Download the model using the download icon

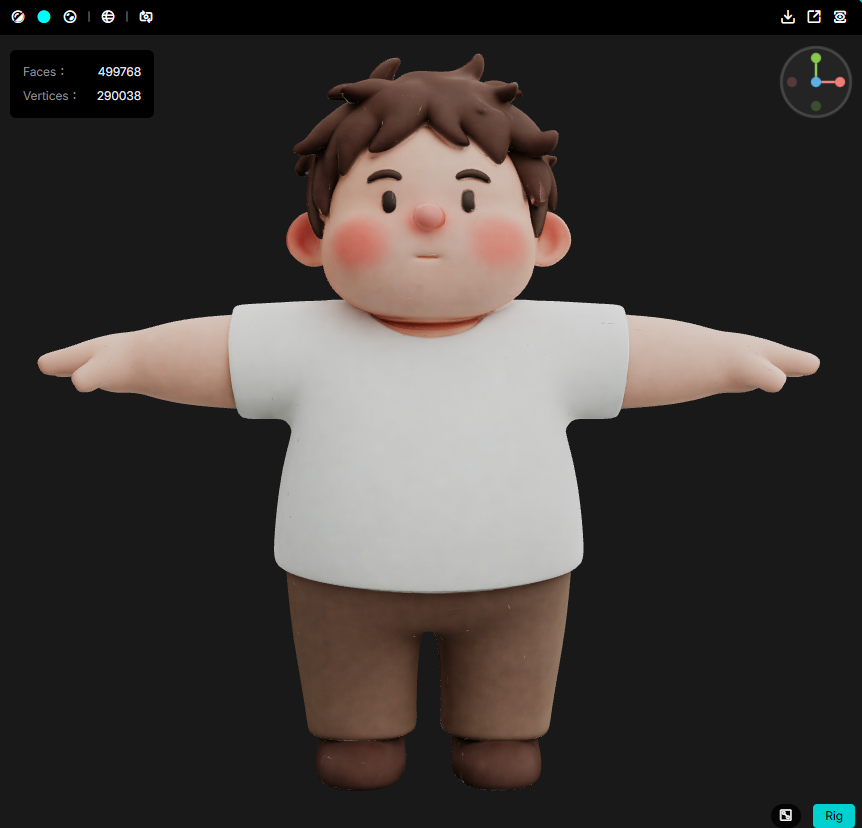click(x=788, y=16)
